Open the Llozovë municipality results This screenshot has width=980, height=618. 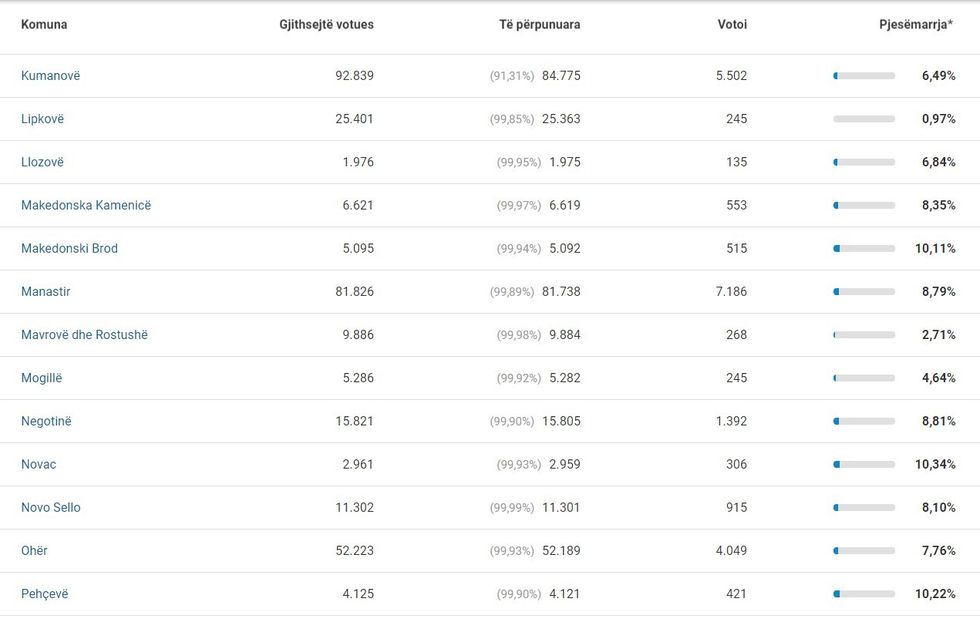coord(42,162)
